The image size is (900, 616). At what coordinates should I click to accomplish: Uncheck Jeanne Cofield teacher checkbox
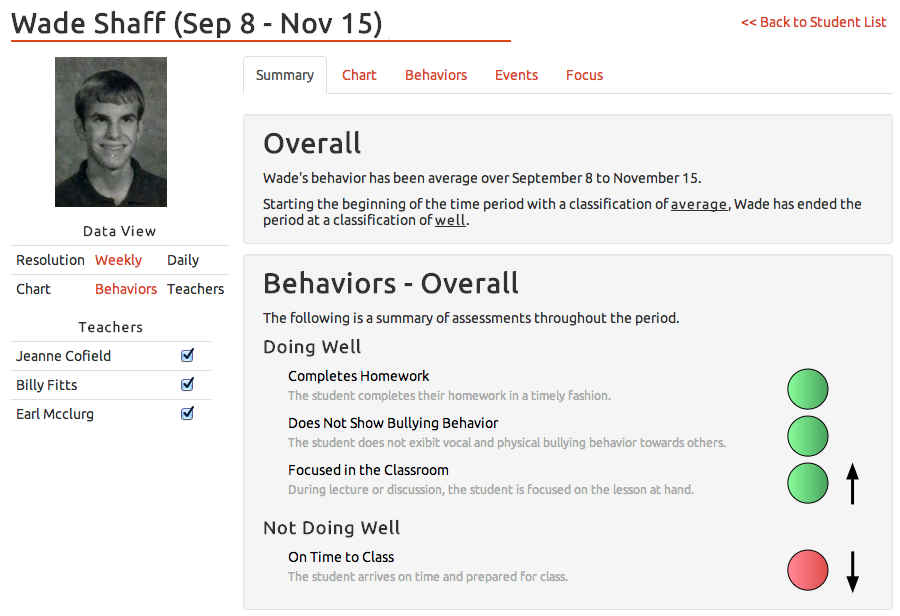coord(187,355)
